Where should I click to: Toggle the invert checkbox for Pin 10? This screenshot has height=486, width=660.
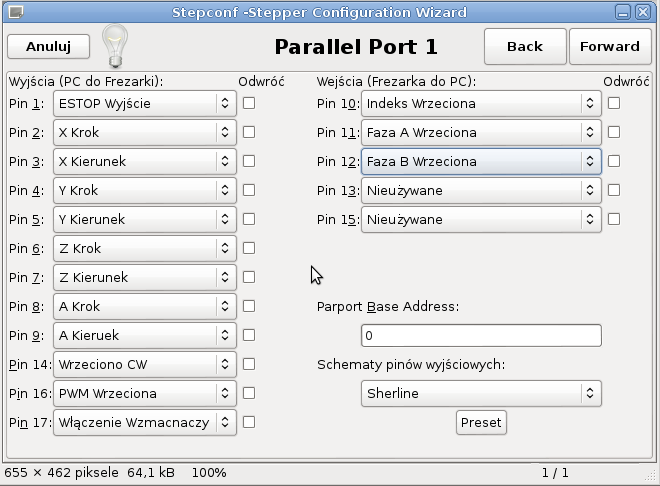[614, 103]
